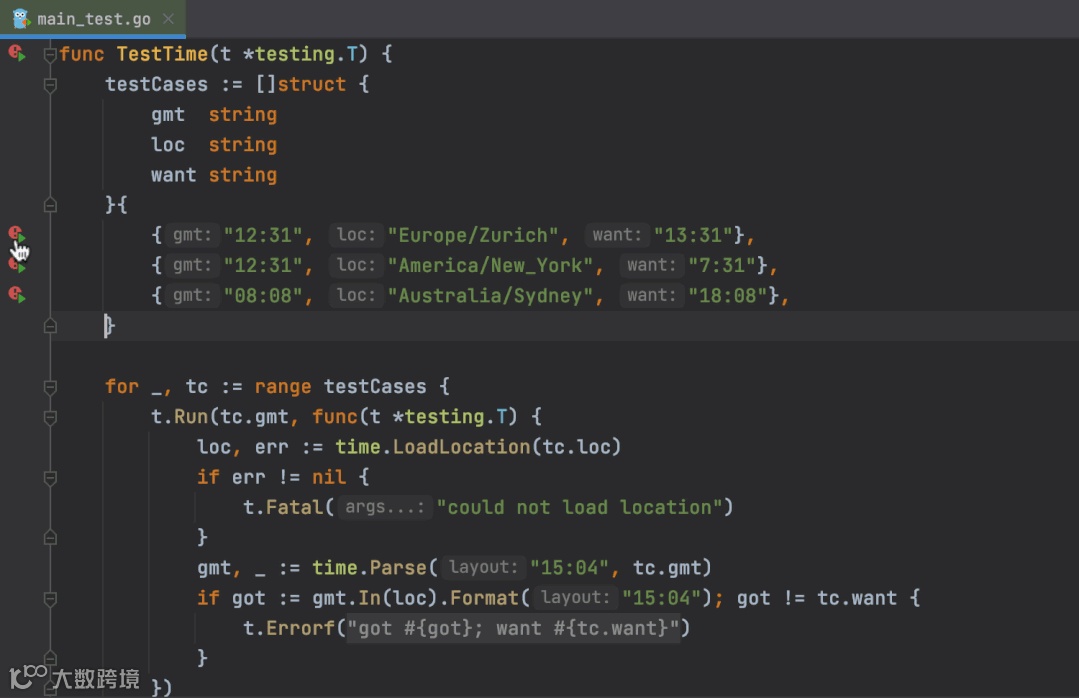Collapse the if got := gmt.In block
Screen dimensions: 1079x698
[50, 599]
